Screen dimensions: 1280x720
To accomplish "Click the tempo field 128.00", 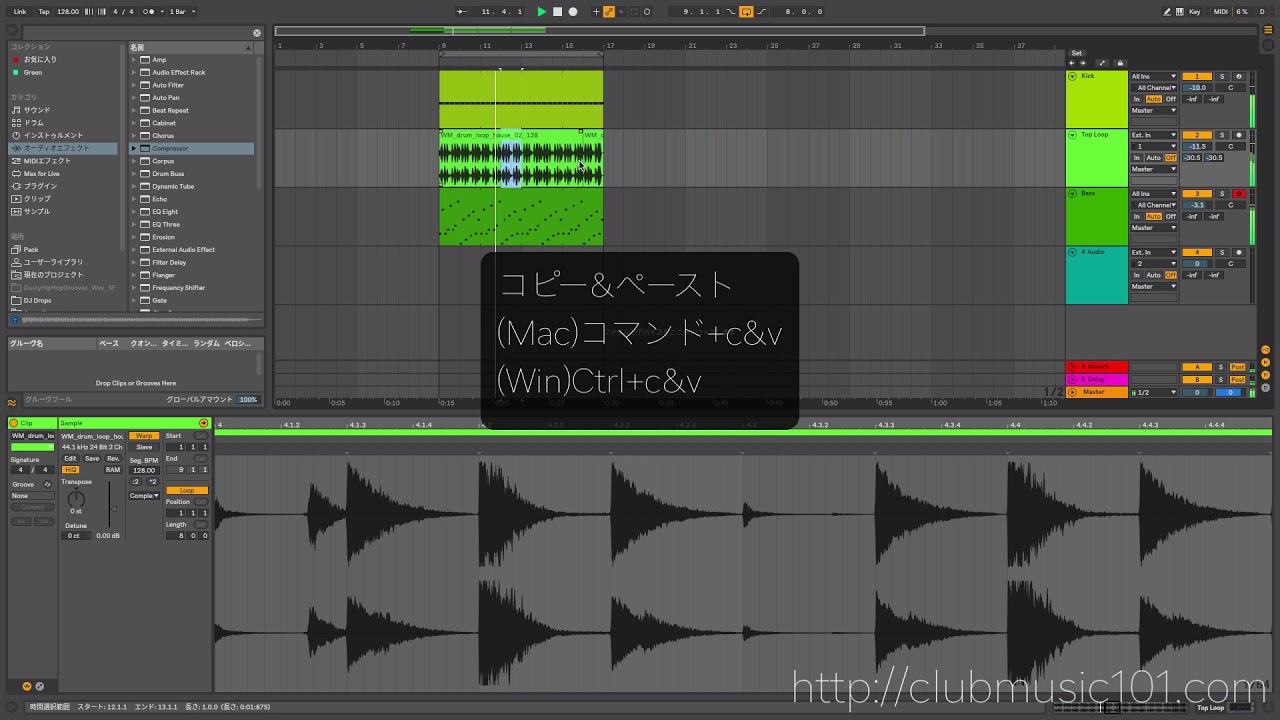I will pyautogui.click(x=69, y=12).
